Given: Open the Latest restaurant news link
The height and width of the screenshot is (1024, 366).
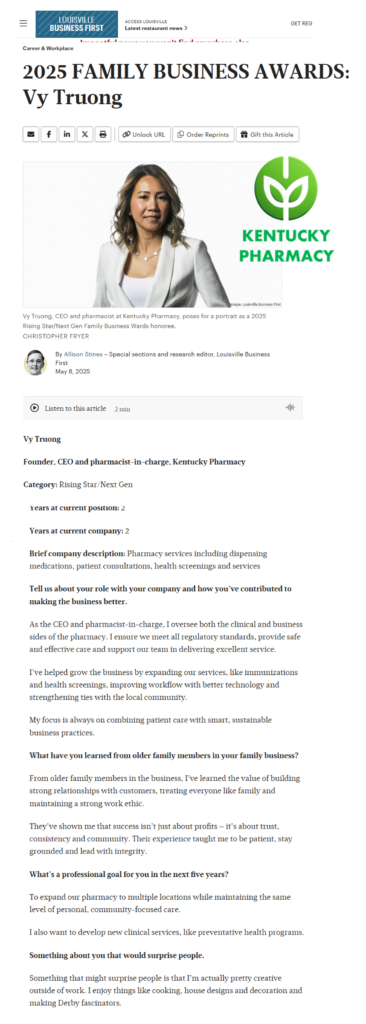Looking at the screenshot, I should coord(156,28).
